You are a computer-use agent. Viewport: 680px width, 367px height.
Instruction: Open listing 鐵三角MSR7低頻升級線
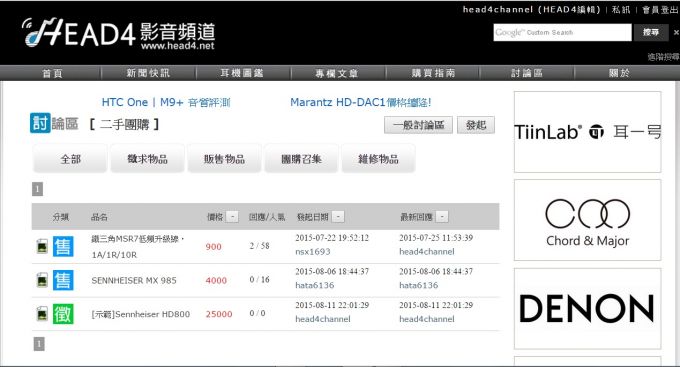[x=138, y=246]
